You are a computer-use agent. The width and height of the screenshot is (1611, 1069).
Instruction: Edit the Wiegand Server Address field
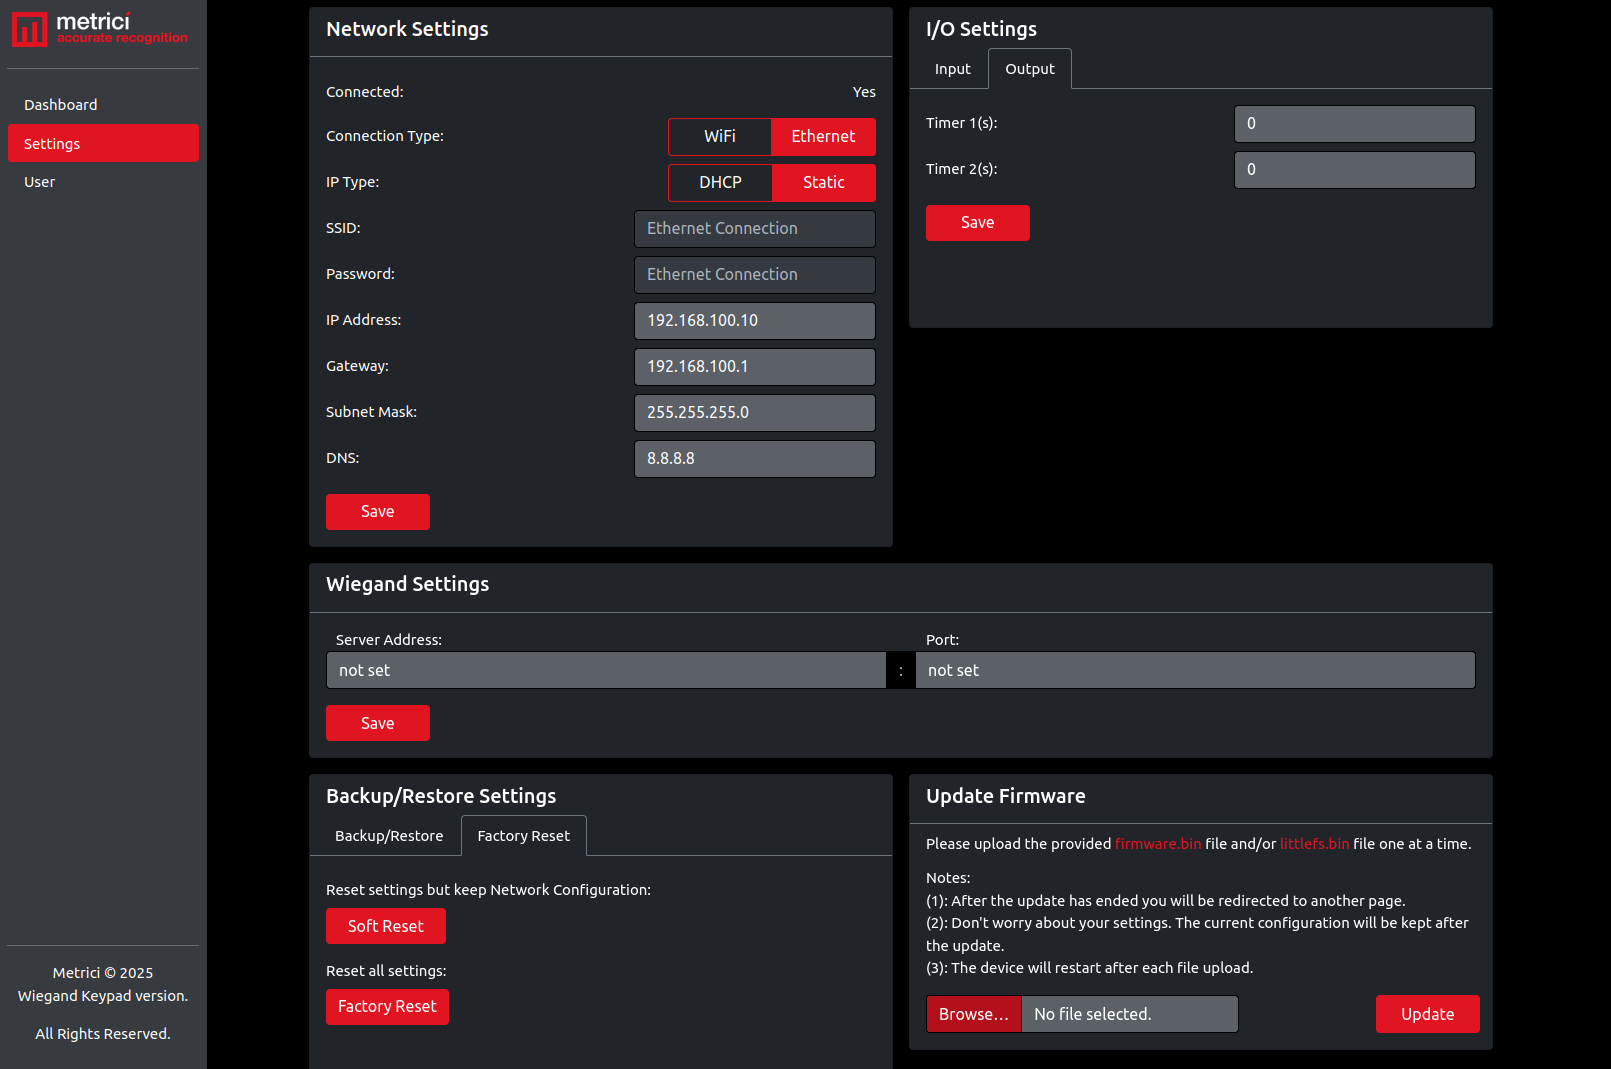coord(606,670)
